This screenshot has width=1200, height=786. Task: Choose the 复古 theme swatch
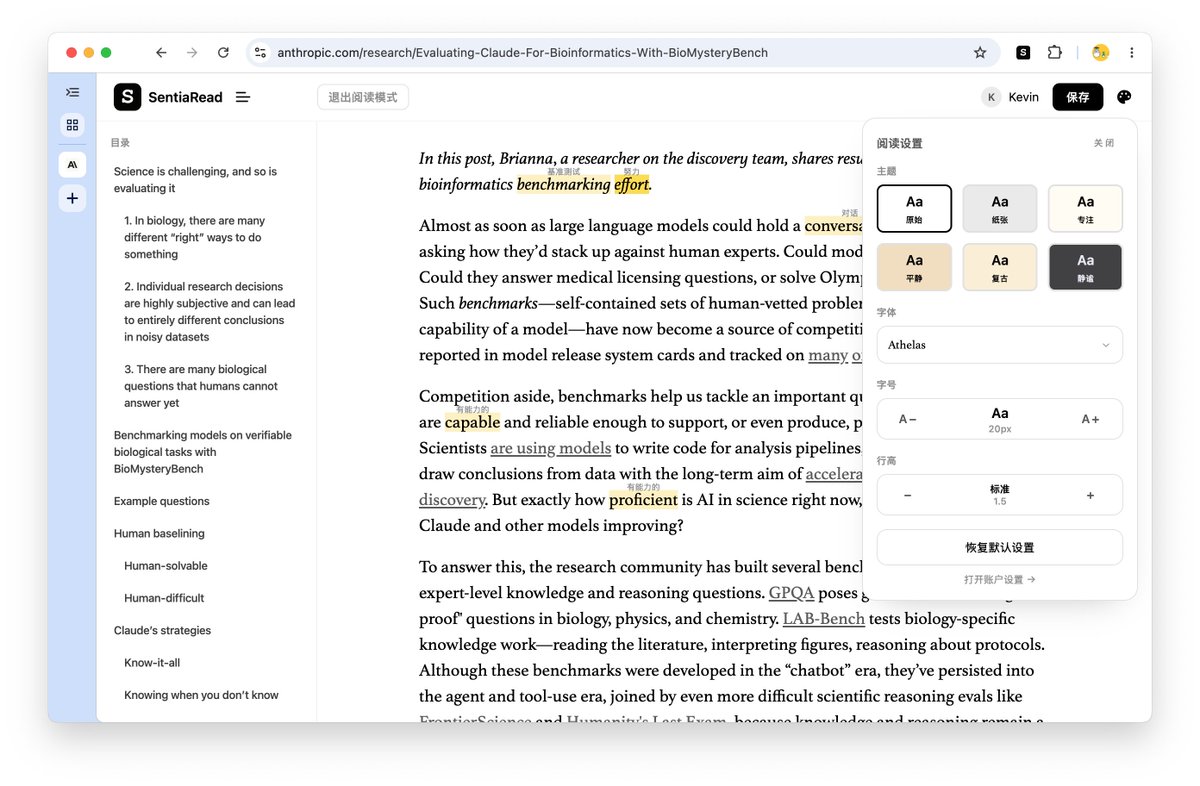click(1000, 267)
